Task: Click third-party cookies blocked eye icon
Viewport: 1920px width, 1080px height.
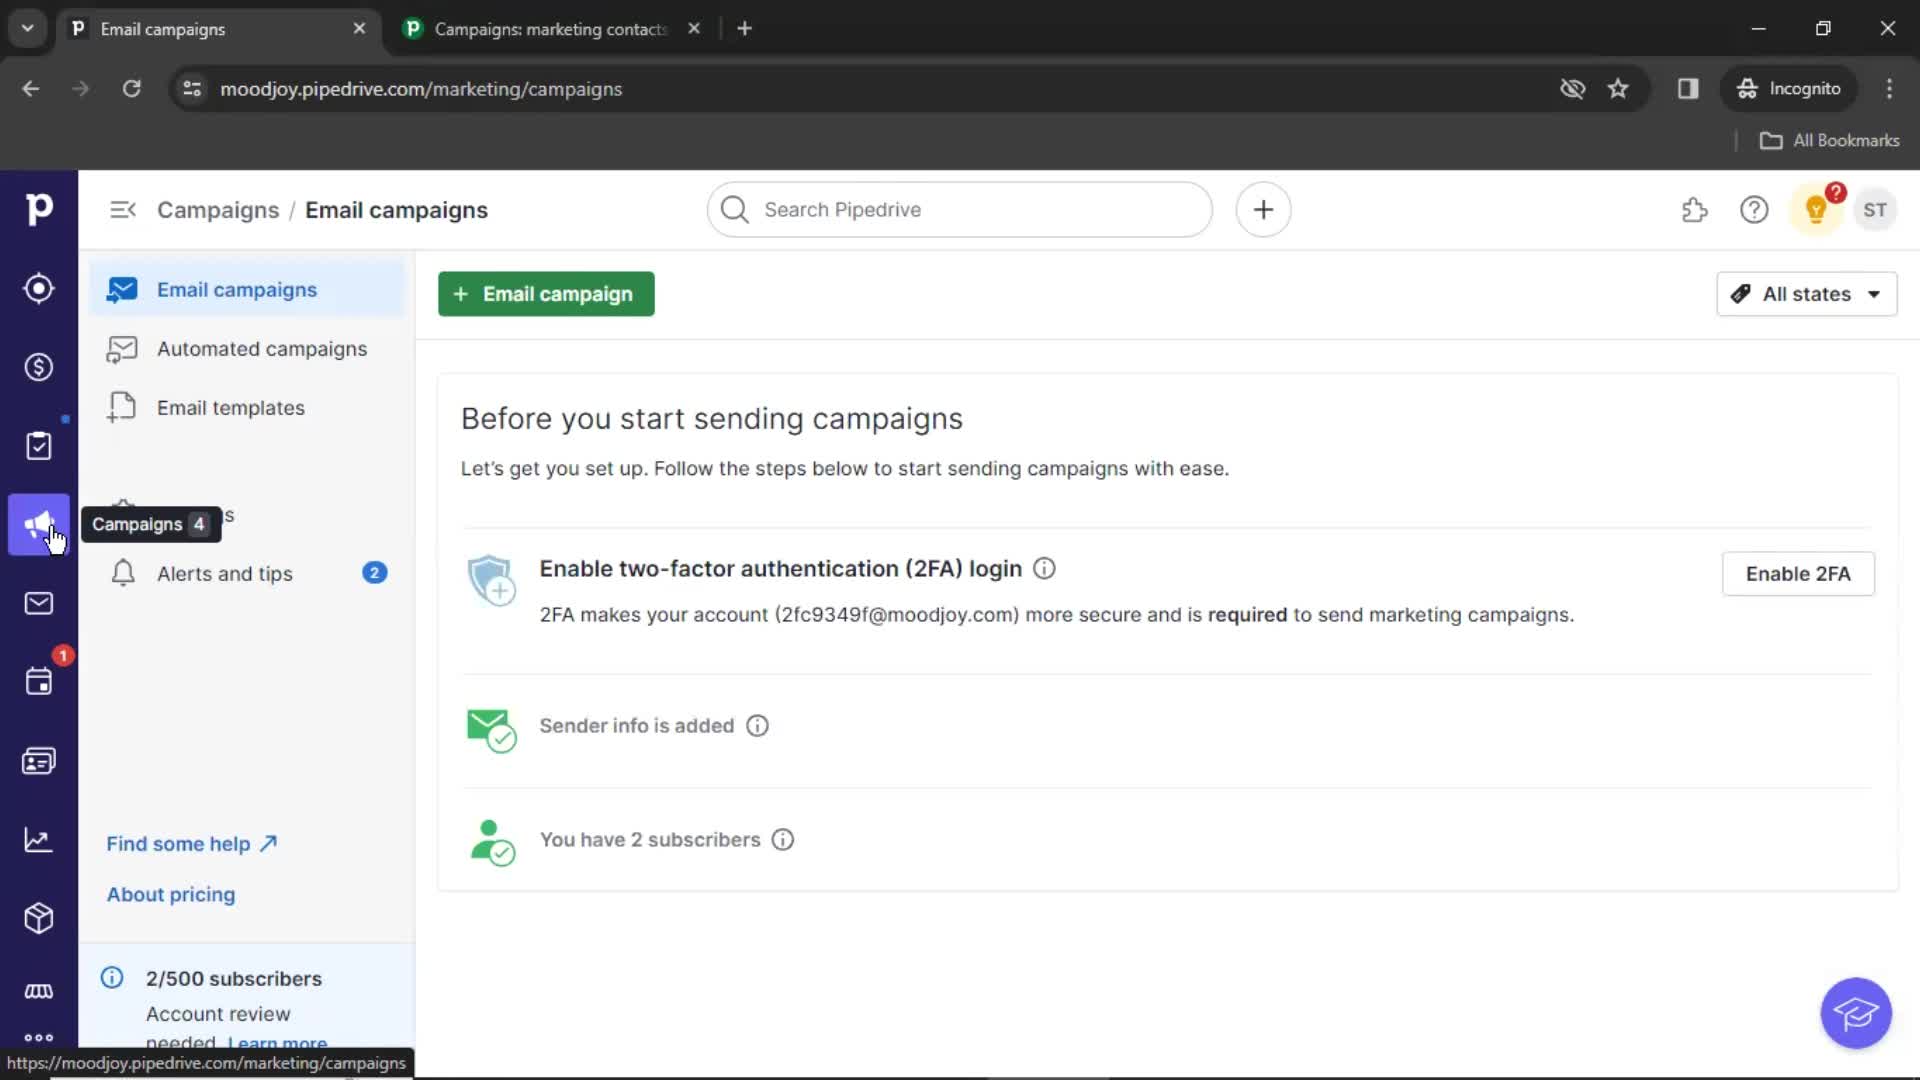Action: 1572,89
